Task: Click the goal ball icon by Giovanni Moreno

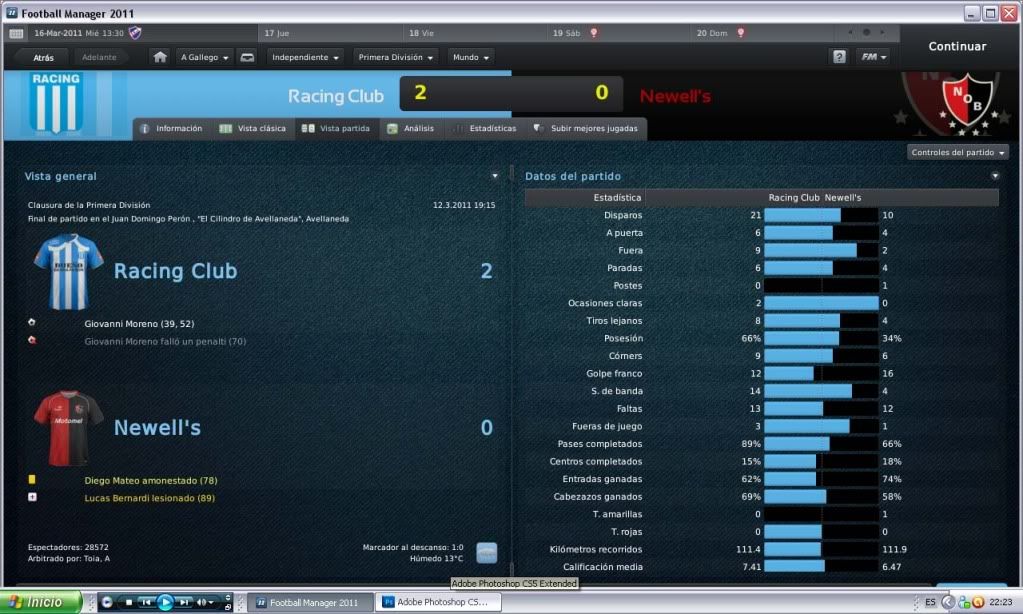Action: (x=32, y=322)
